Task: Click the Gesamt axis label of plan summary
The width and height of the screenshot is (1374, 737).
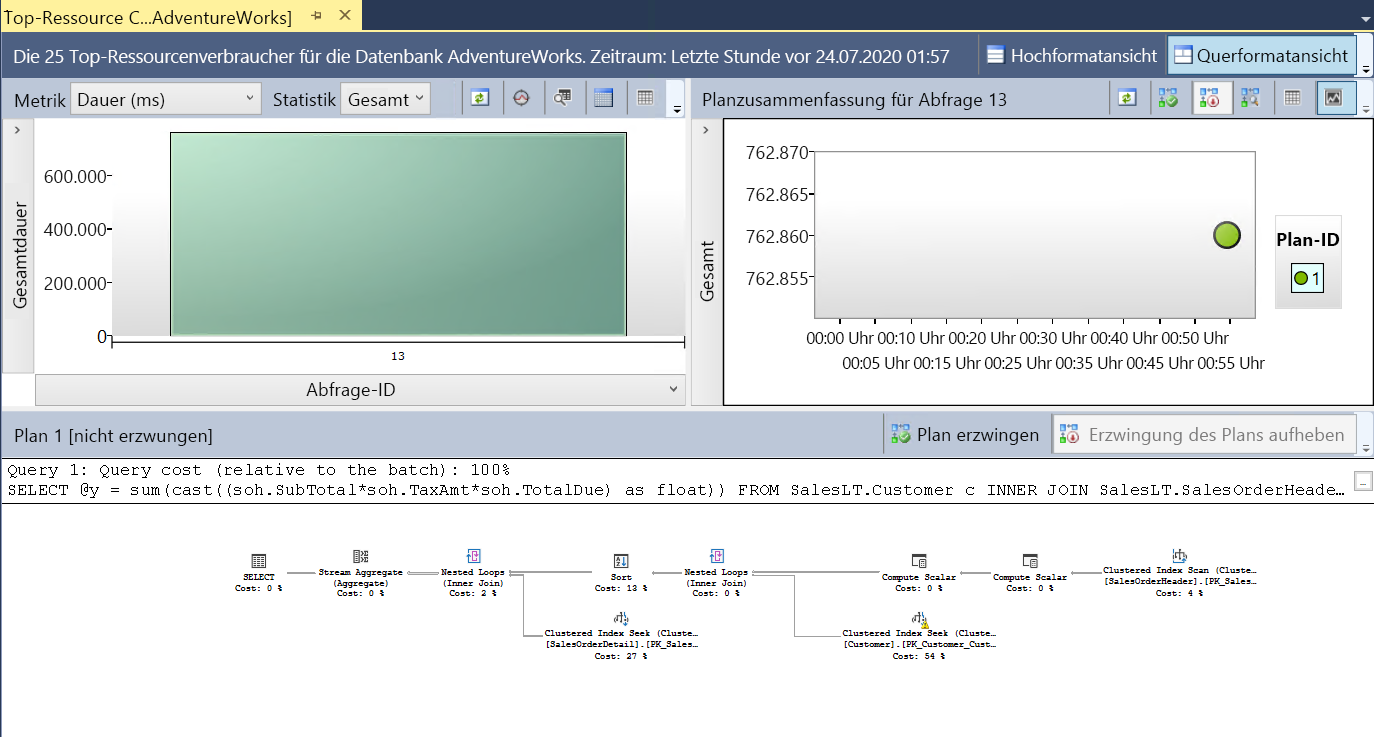Action: [x=709, y=271]
